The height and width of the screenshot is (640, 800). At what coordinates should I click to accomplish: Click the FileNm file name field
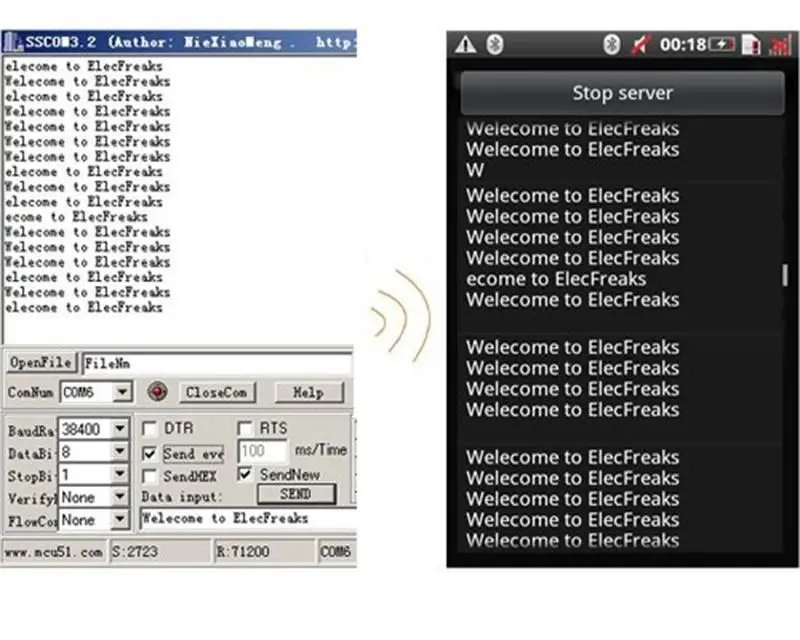217,363
